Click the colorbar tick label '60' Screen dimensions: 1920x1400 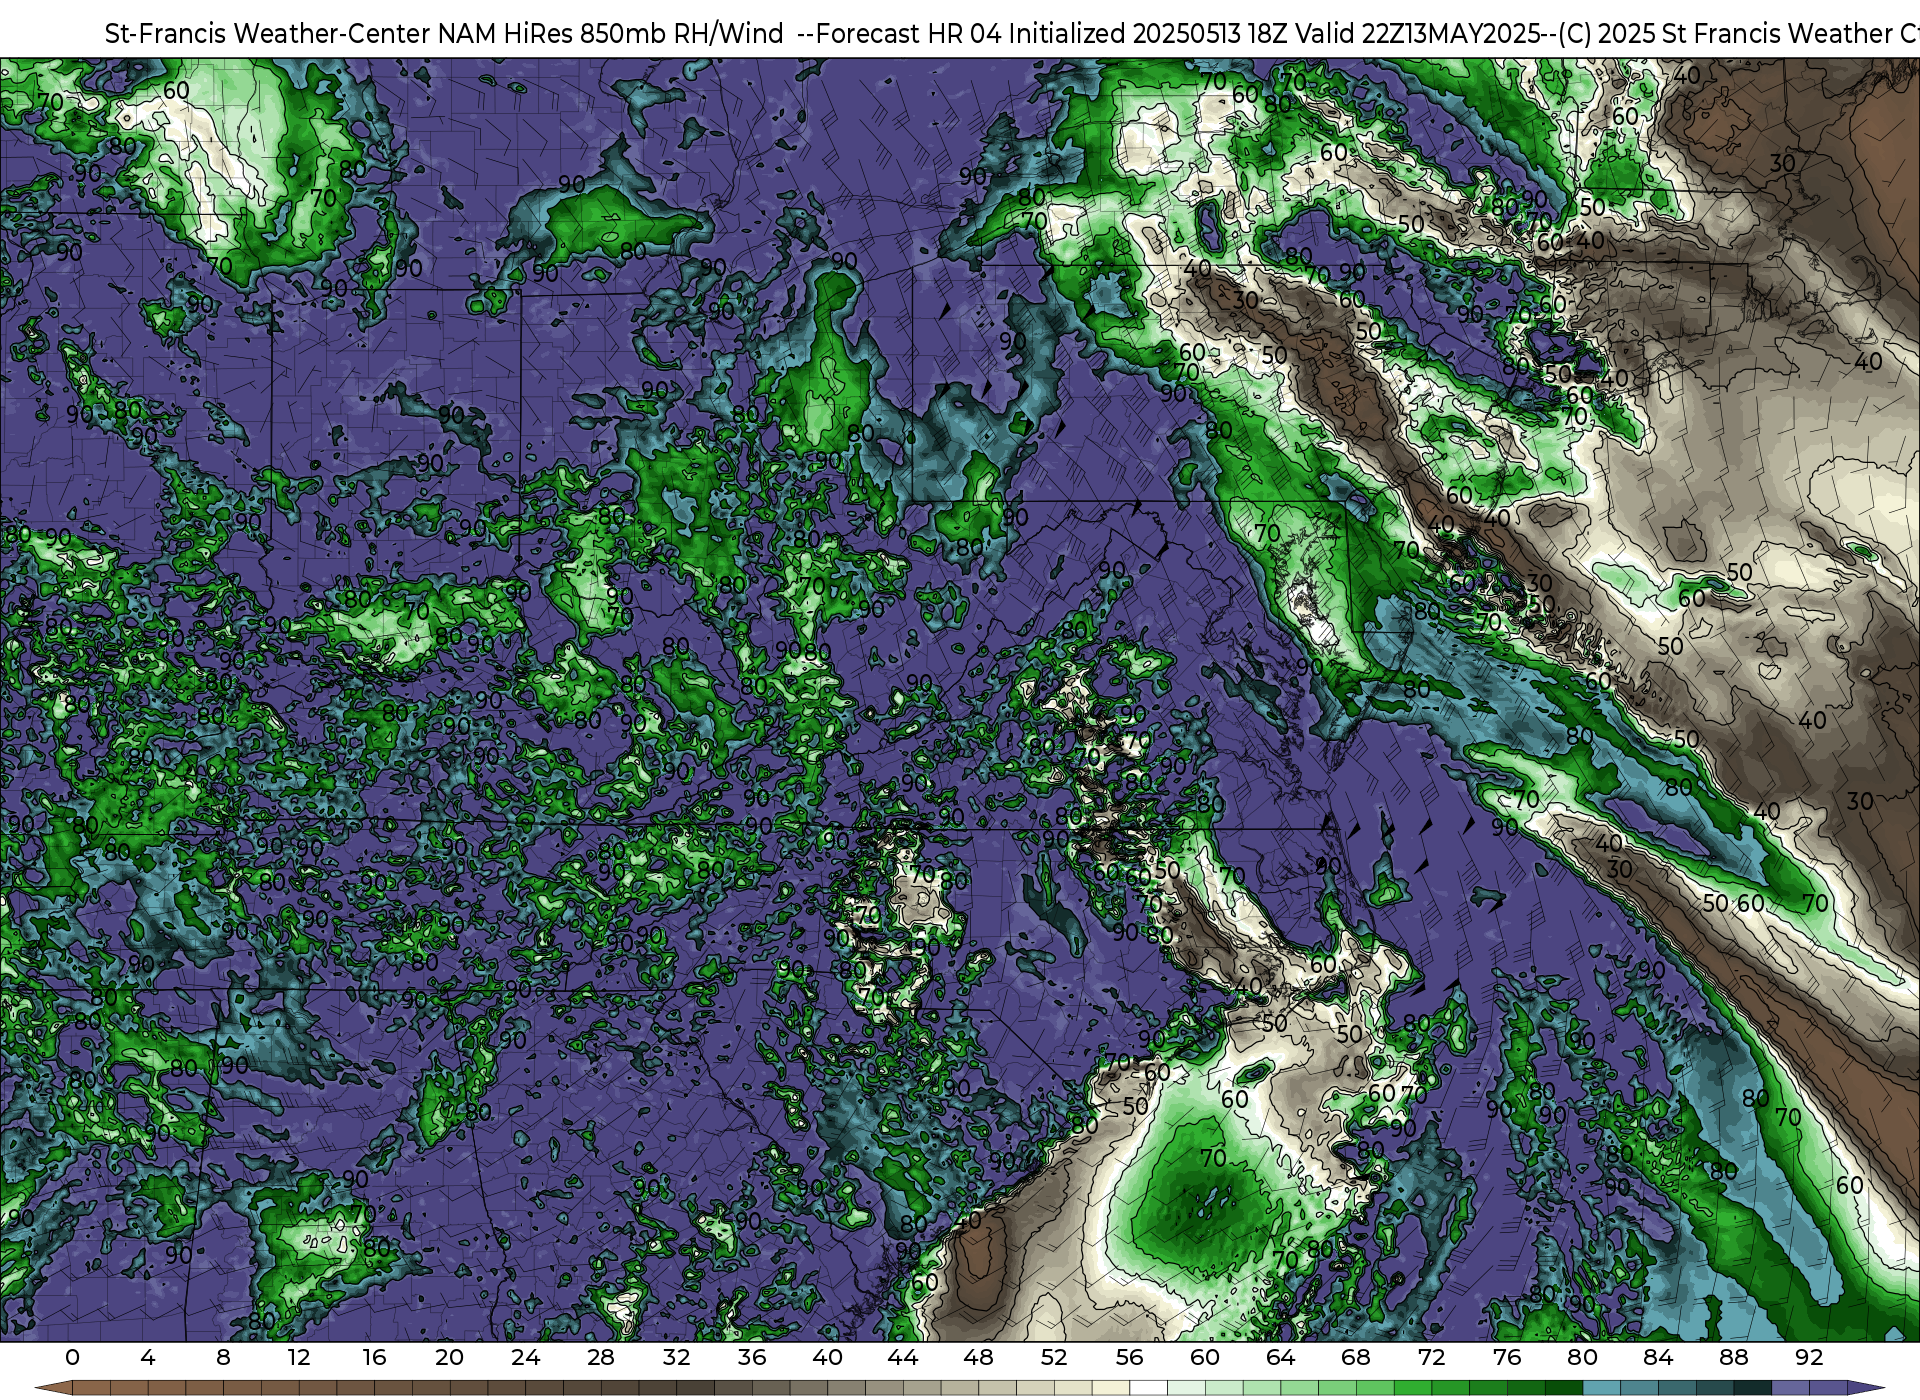pyautogui.click(x=1205, y=1357)
